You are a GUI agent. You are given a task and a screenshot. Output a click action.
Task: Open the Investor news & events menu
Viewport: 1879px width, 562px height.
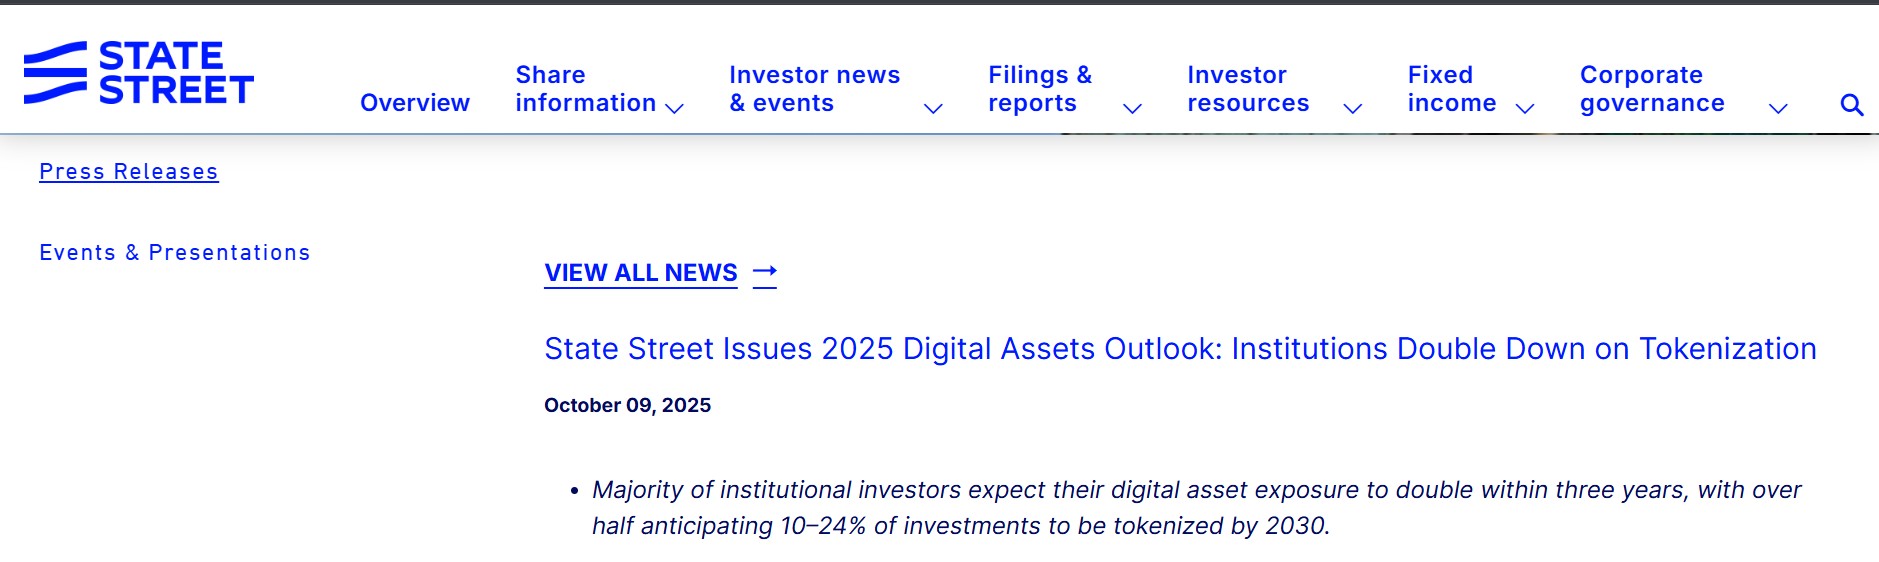[814, 89]
